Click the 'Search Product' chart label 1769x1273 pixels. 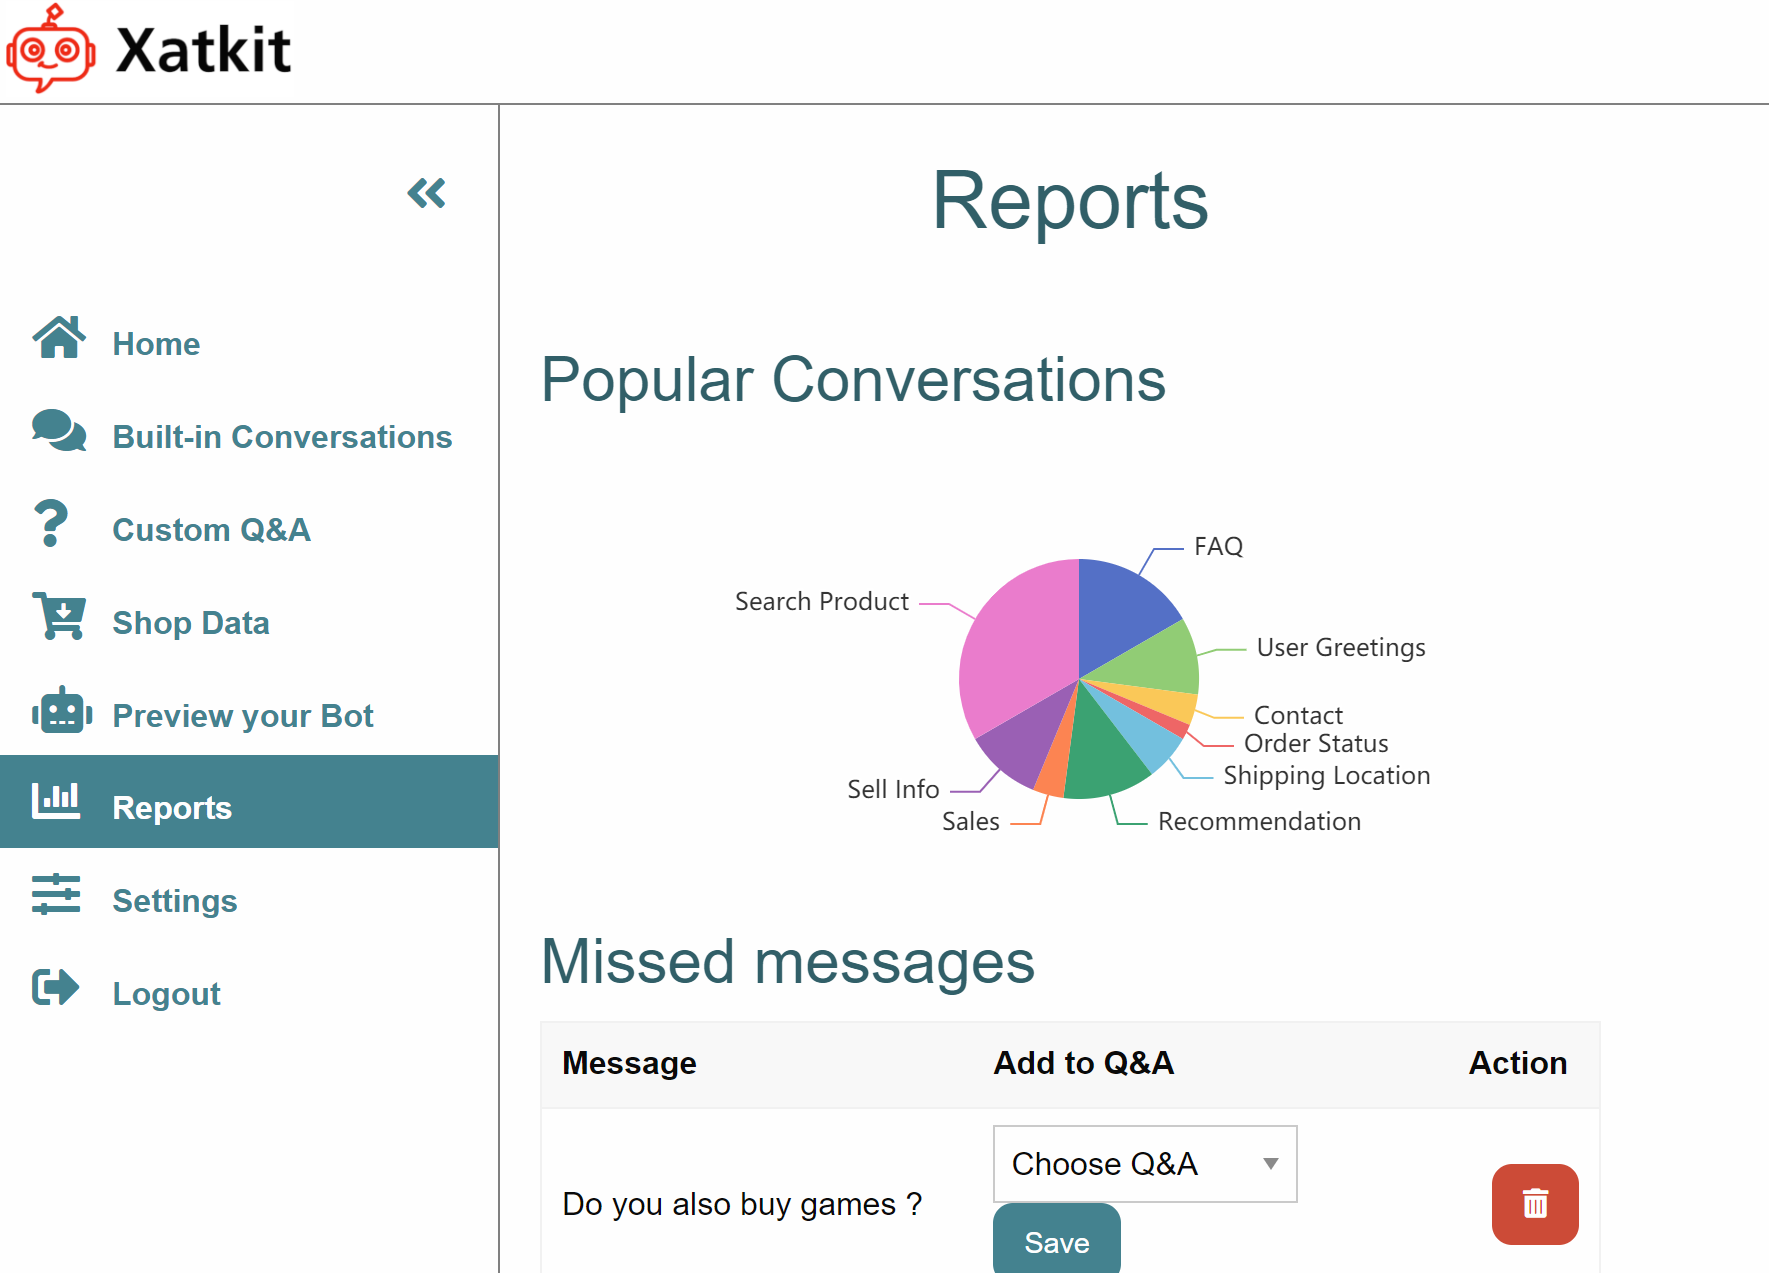click(822, 602)
